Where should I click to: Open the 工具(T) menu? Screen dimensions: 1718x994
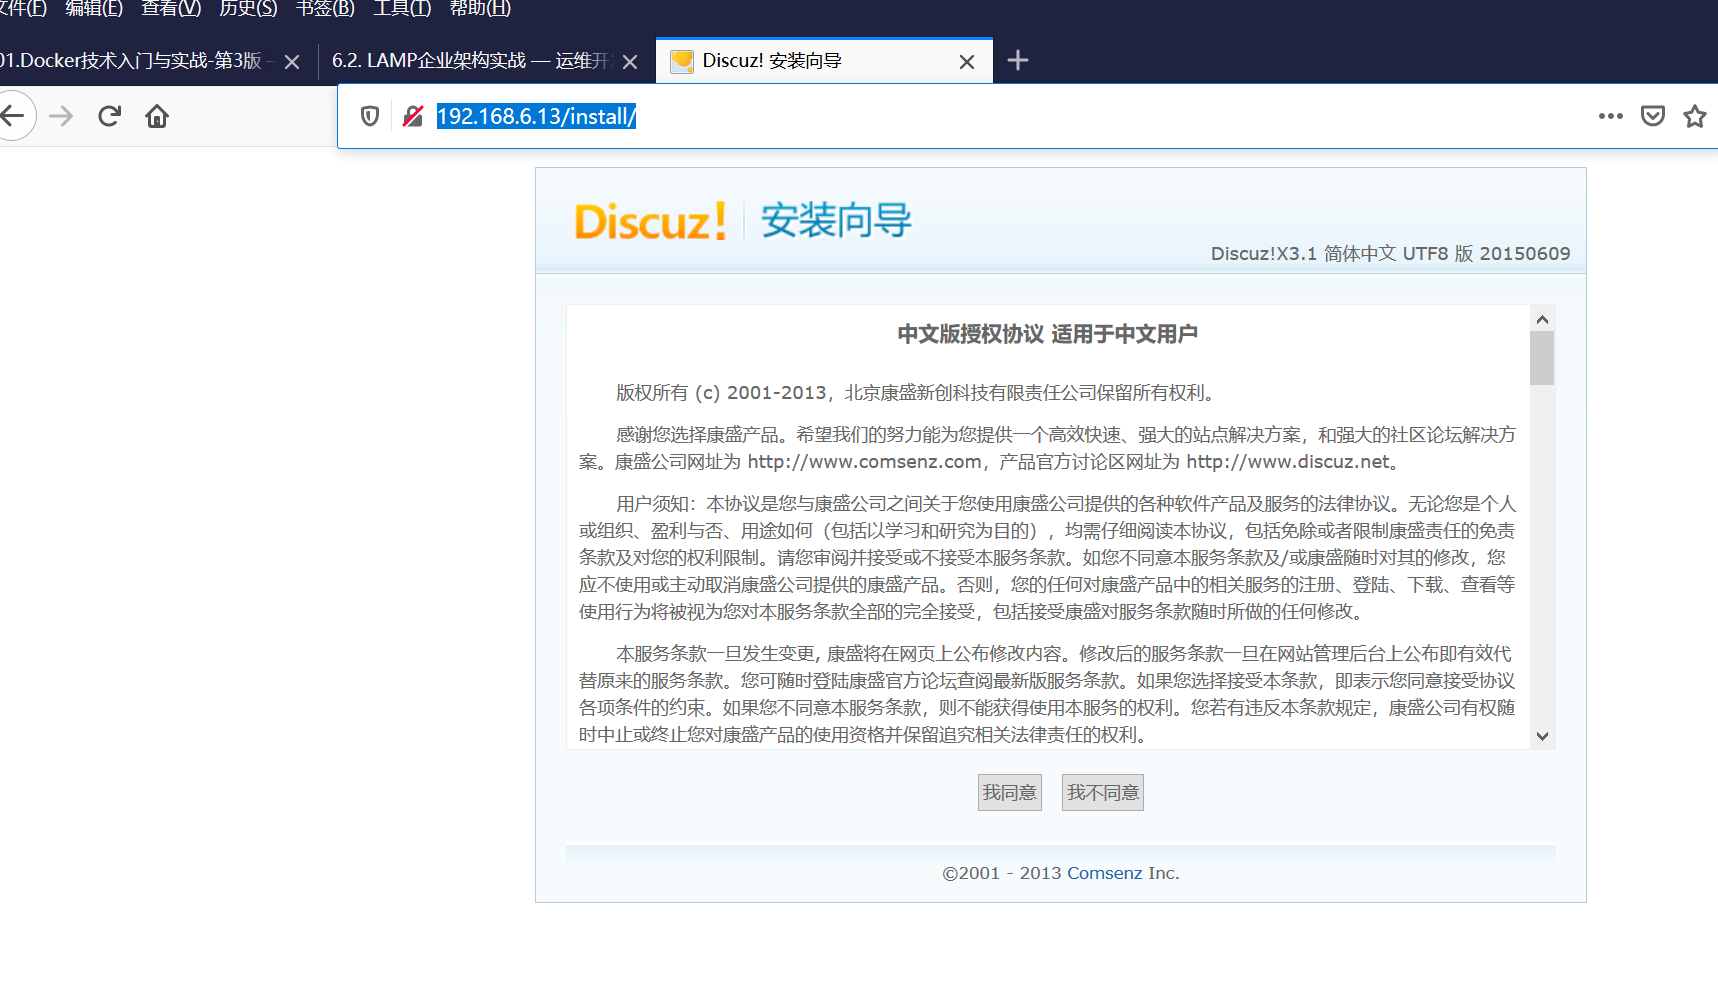pos(402,8)
